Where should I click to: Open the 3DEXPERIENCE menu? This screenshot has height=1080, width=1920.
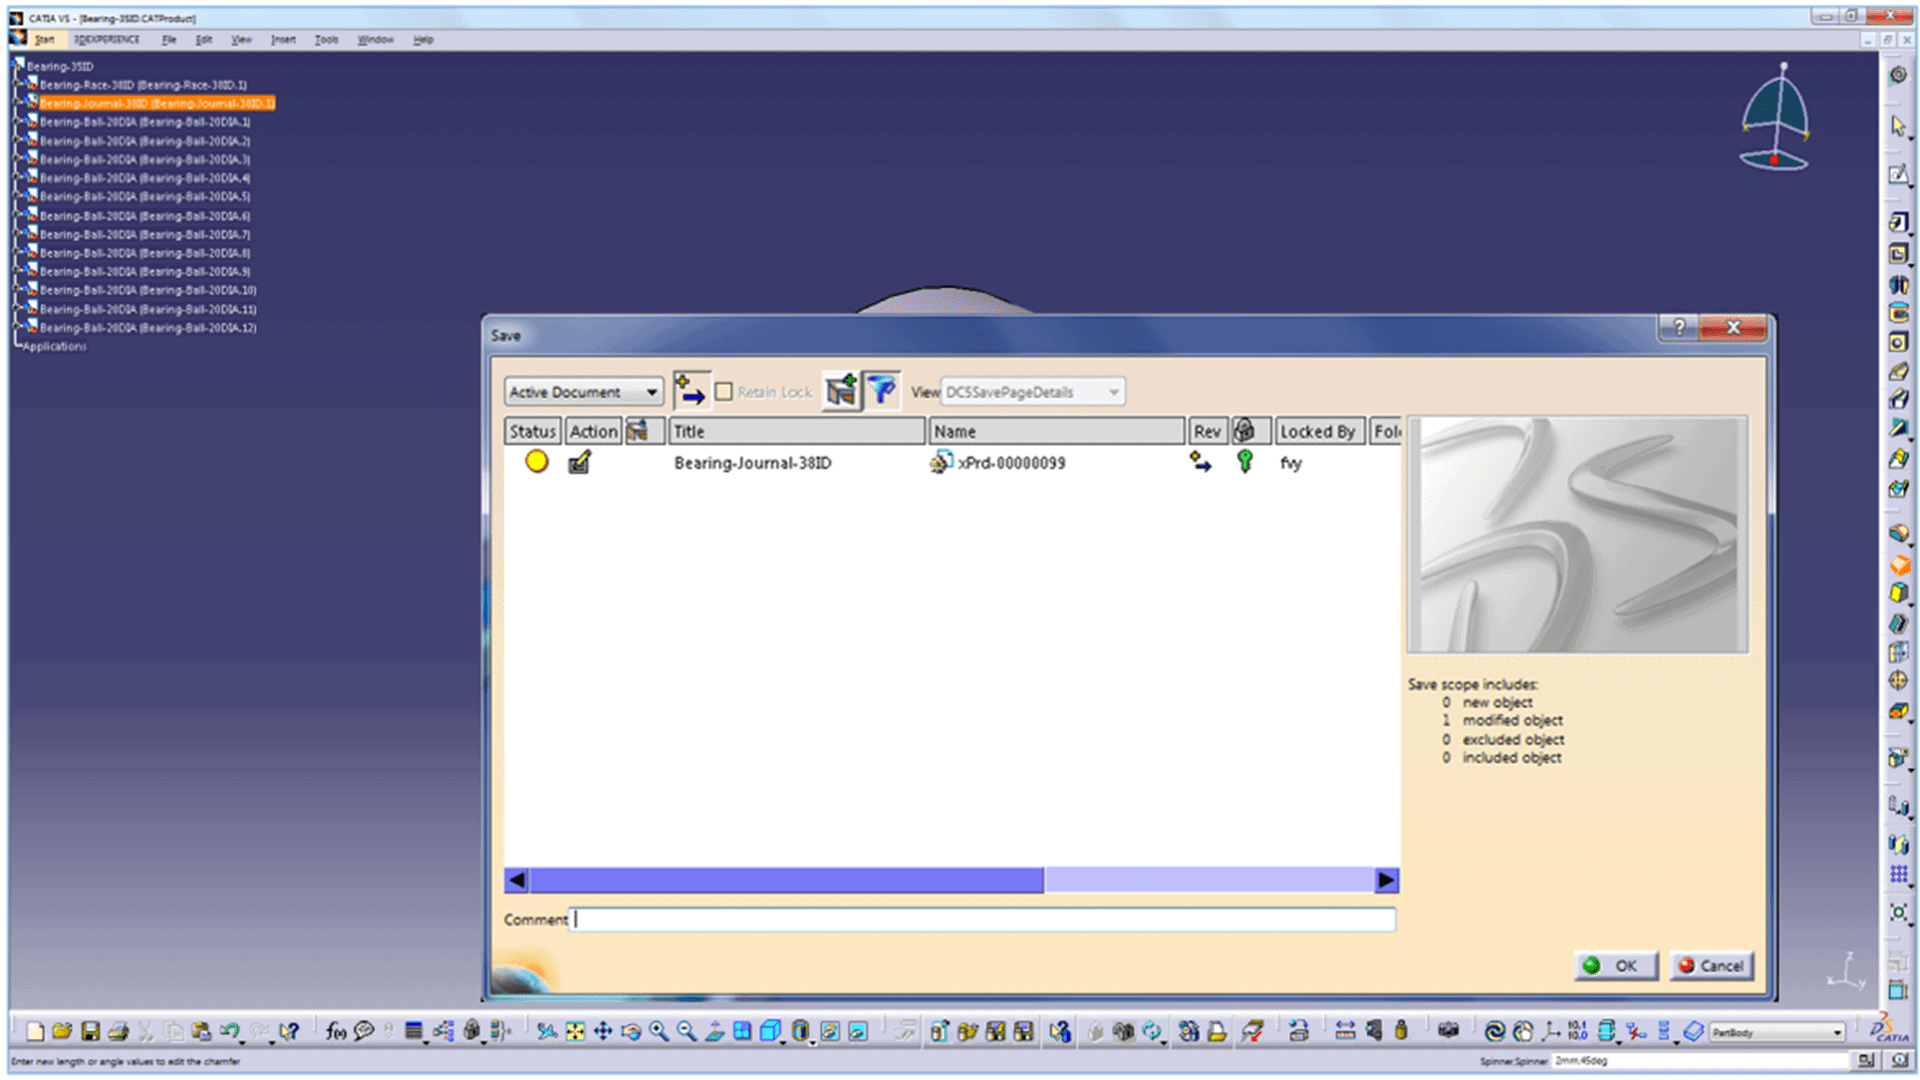pyautogui.click(x=107, y=40)
